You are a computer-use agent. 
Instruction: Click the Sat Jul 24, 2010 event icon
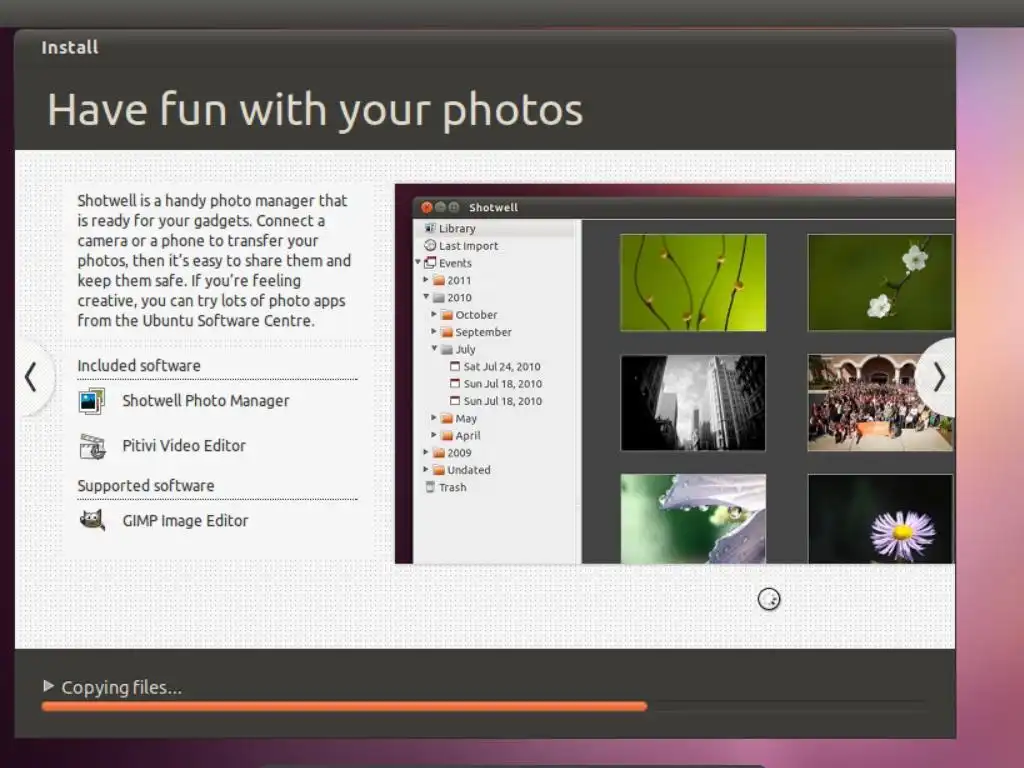click(x=455, y=366)
